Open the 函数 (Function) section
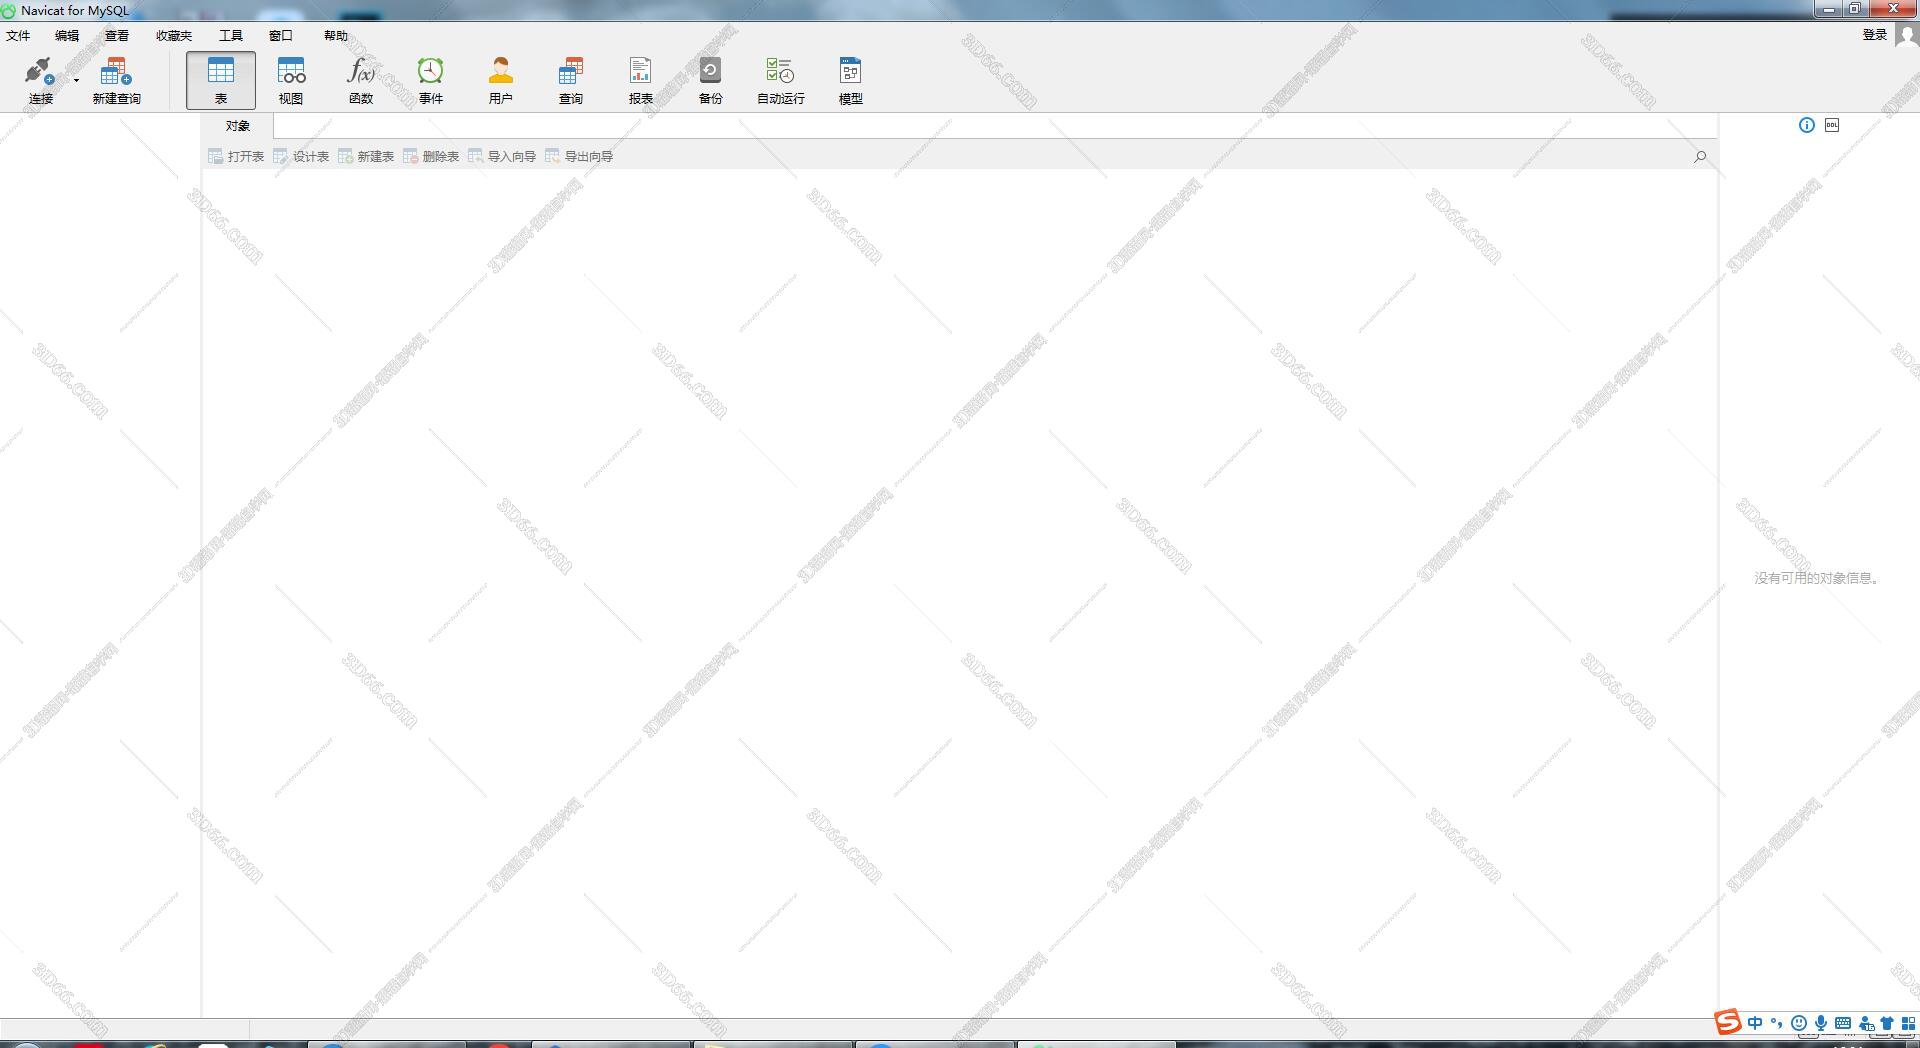This screenshot has width=1920, height=1048. [x=361, y=80]
